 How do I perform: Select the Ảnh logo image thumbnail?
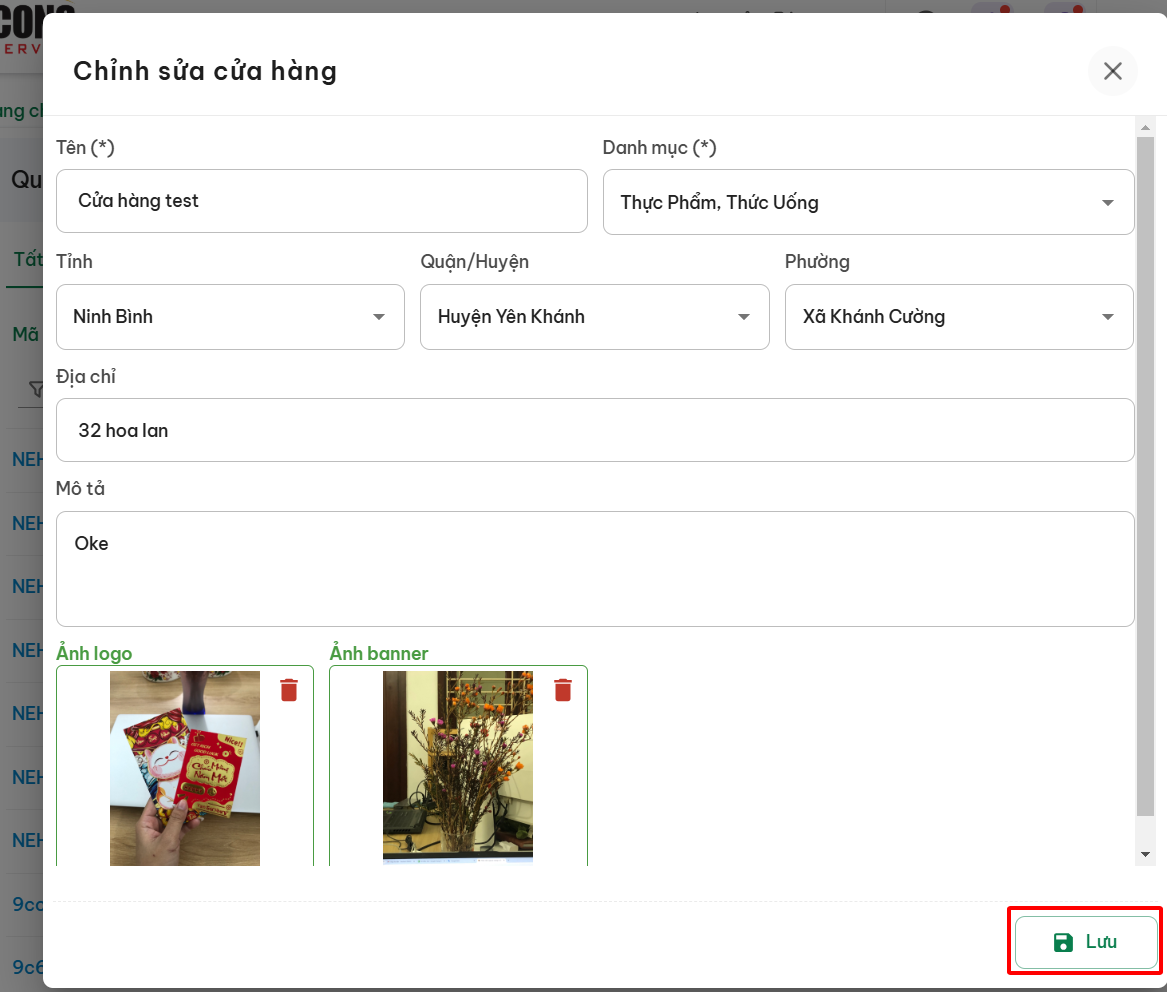[185, 767]
